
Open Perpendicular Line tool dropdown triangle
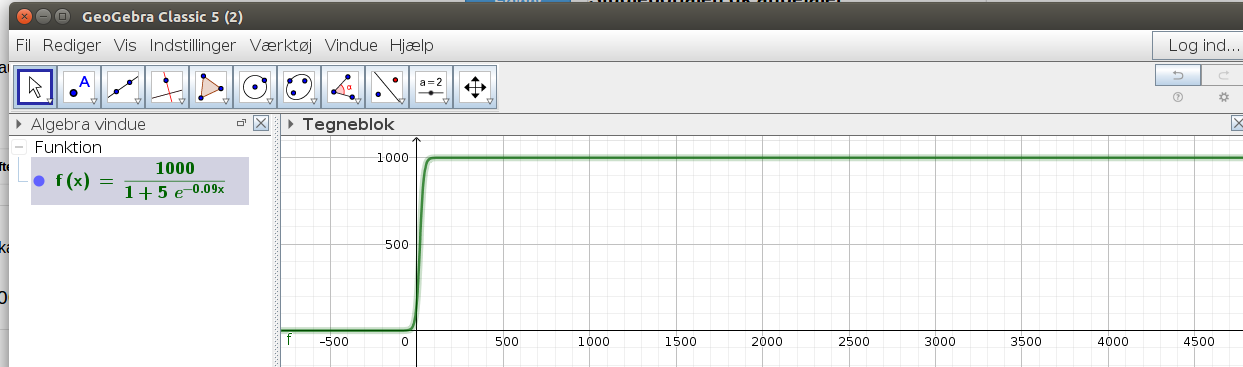tap(181, 102)
